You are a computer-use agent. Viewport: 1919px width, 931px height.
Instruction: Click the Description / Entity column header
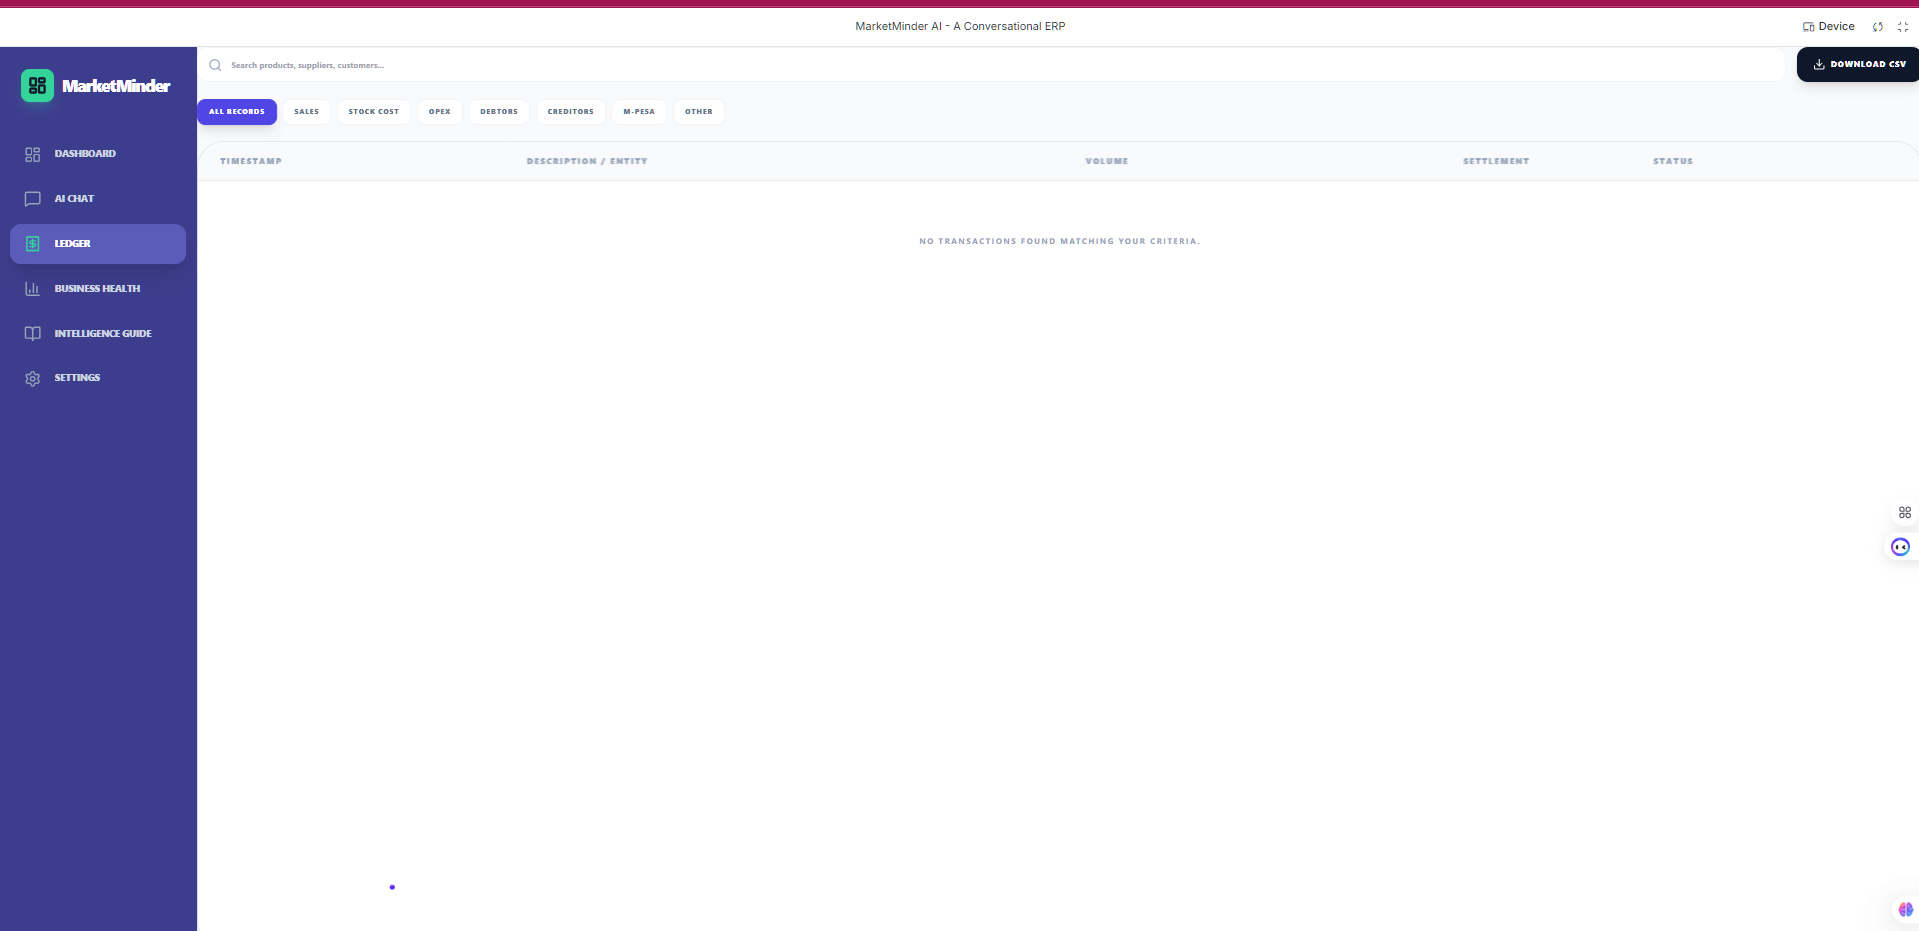(x=587, y=161)
